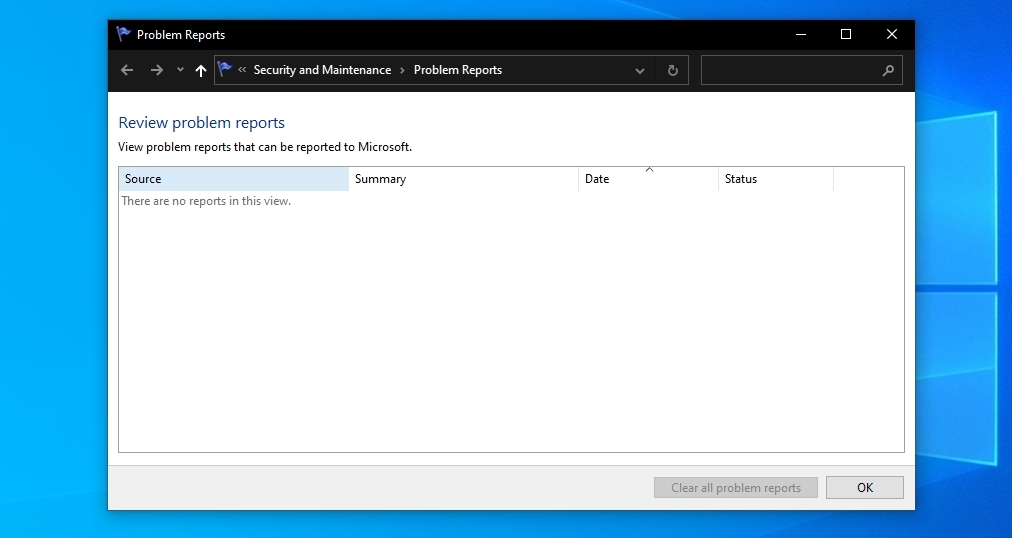Select 'There are no reports in this view' text
1012x538 pixels.
tap(206, 201)
